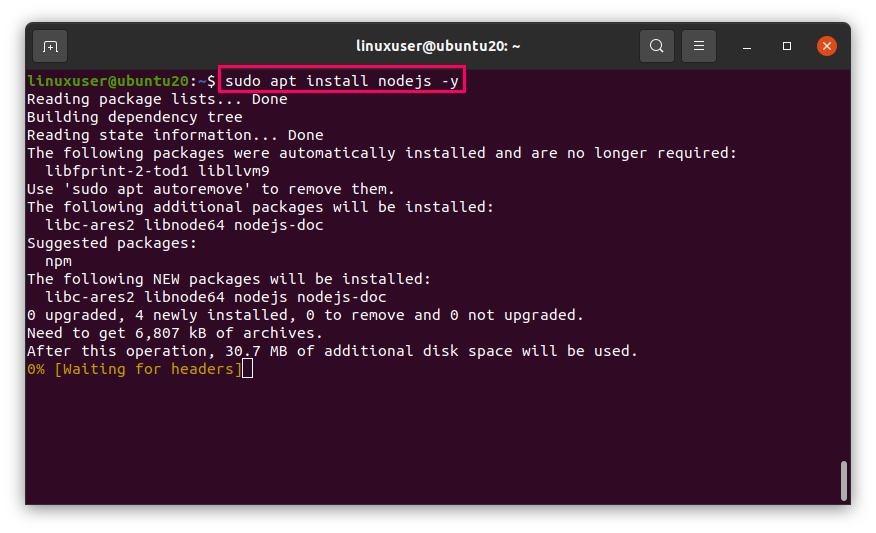Click the Reading package lists line
This screenshot has width=876, height=533.
coord(156,99)
